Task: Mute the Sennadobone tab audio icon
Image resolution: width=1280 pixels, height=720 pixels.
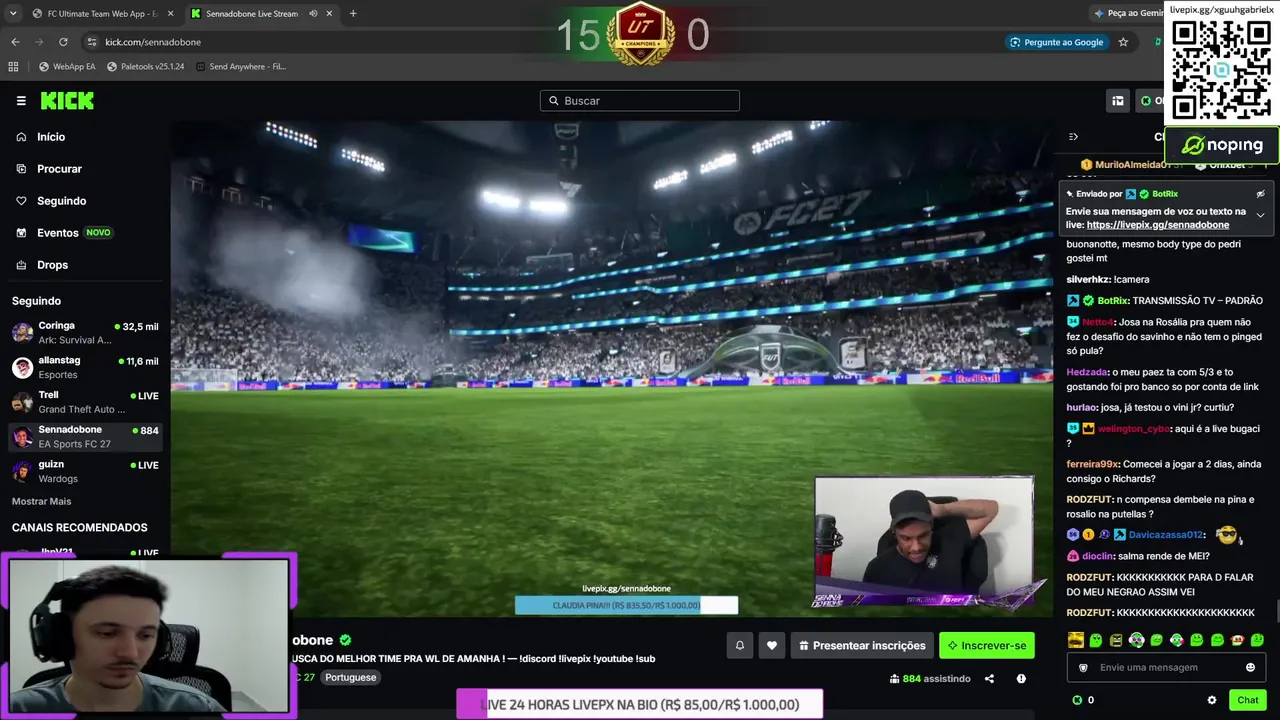Action: coord(313,14)
